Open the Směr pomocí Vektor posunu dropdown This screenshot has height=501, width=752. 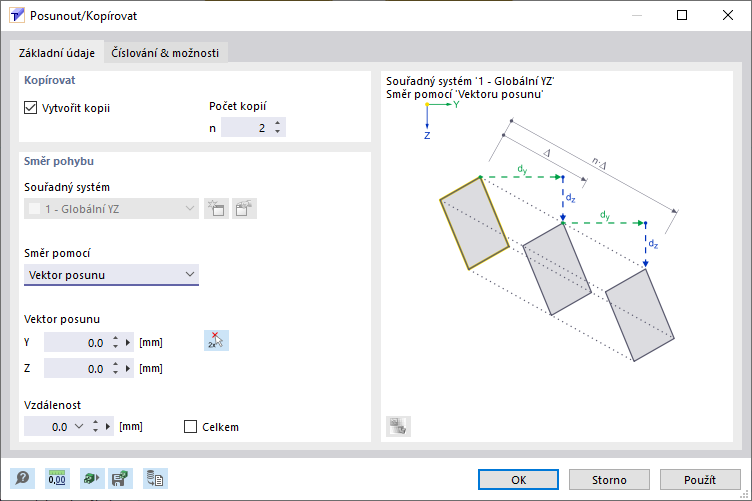click(111, 275)
